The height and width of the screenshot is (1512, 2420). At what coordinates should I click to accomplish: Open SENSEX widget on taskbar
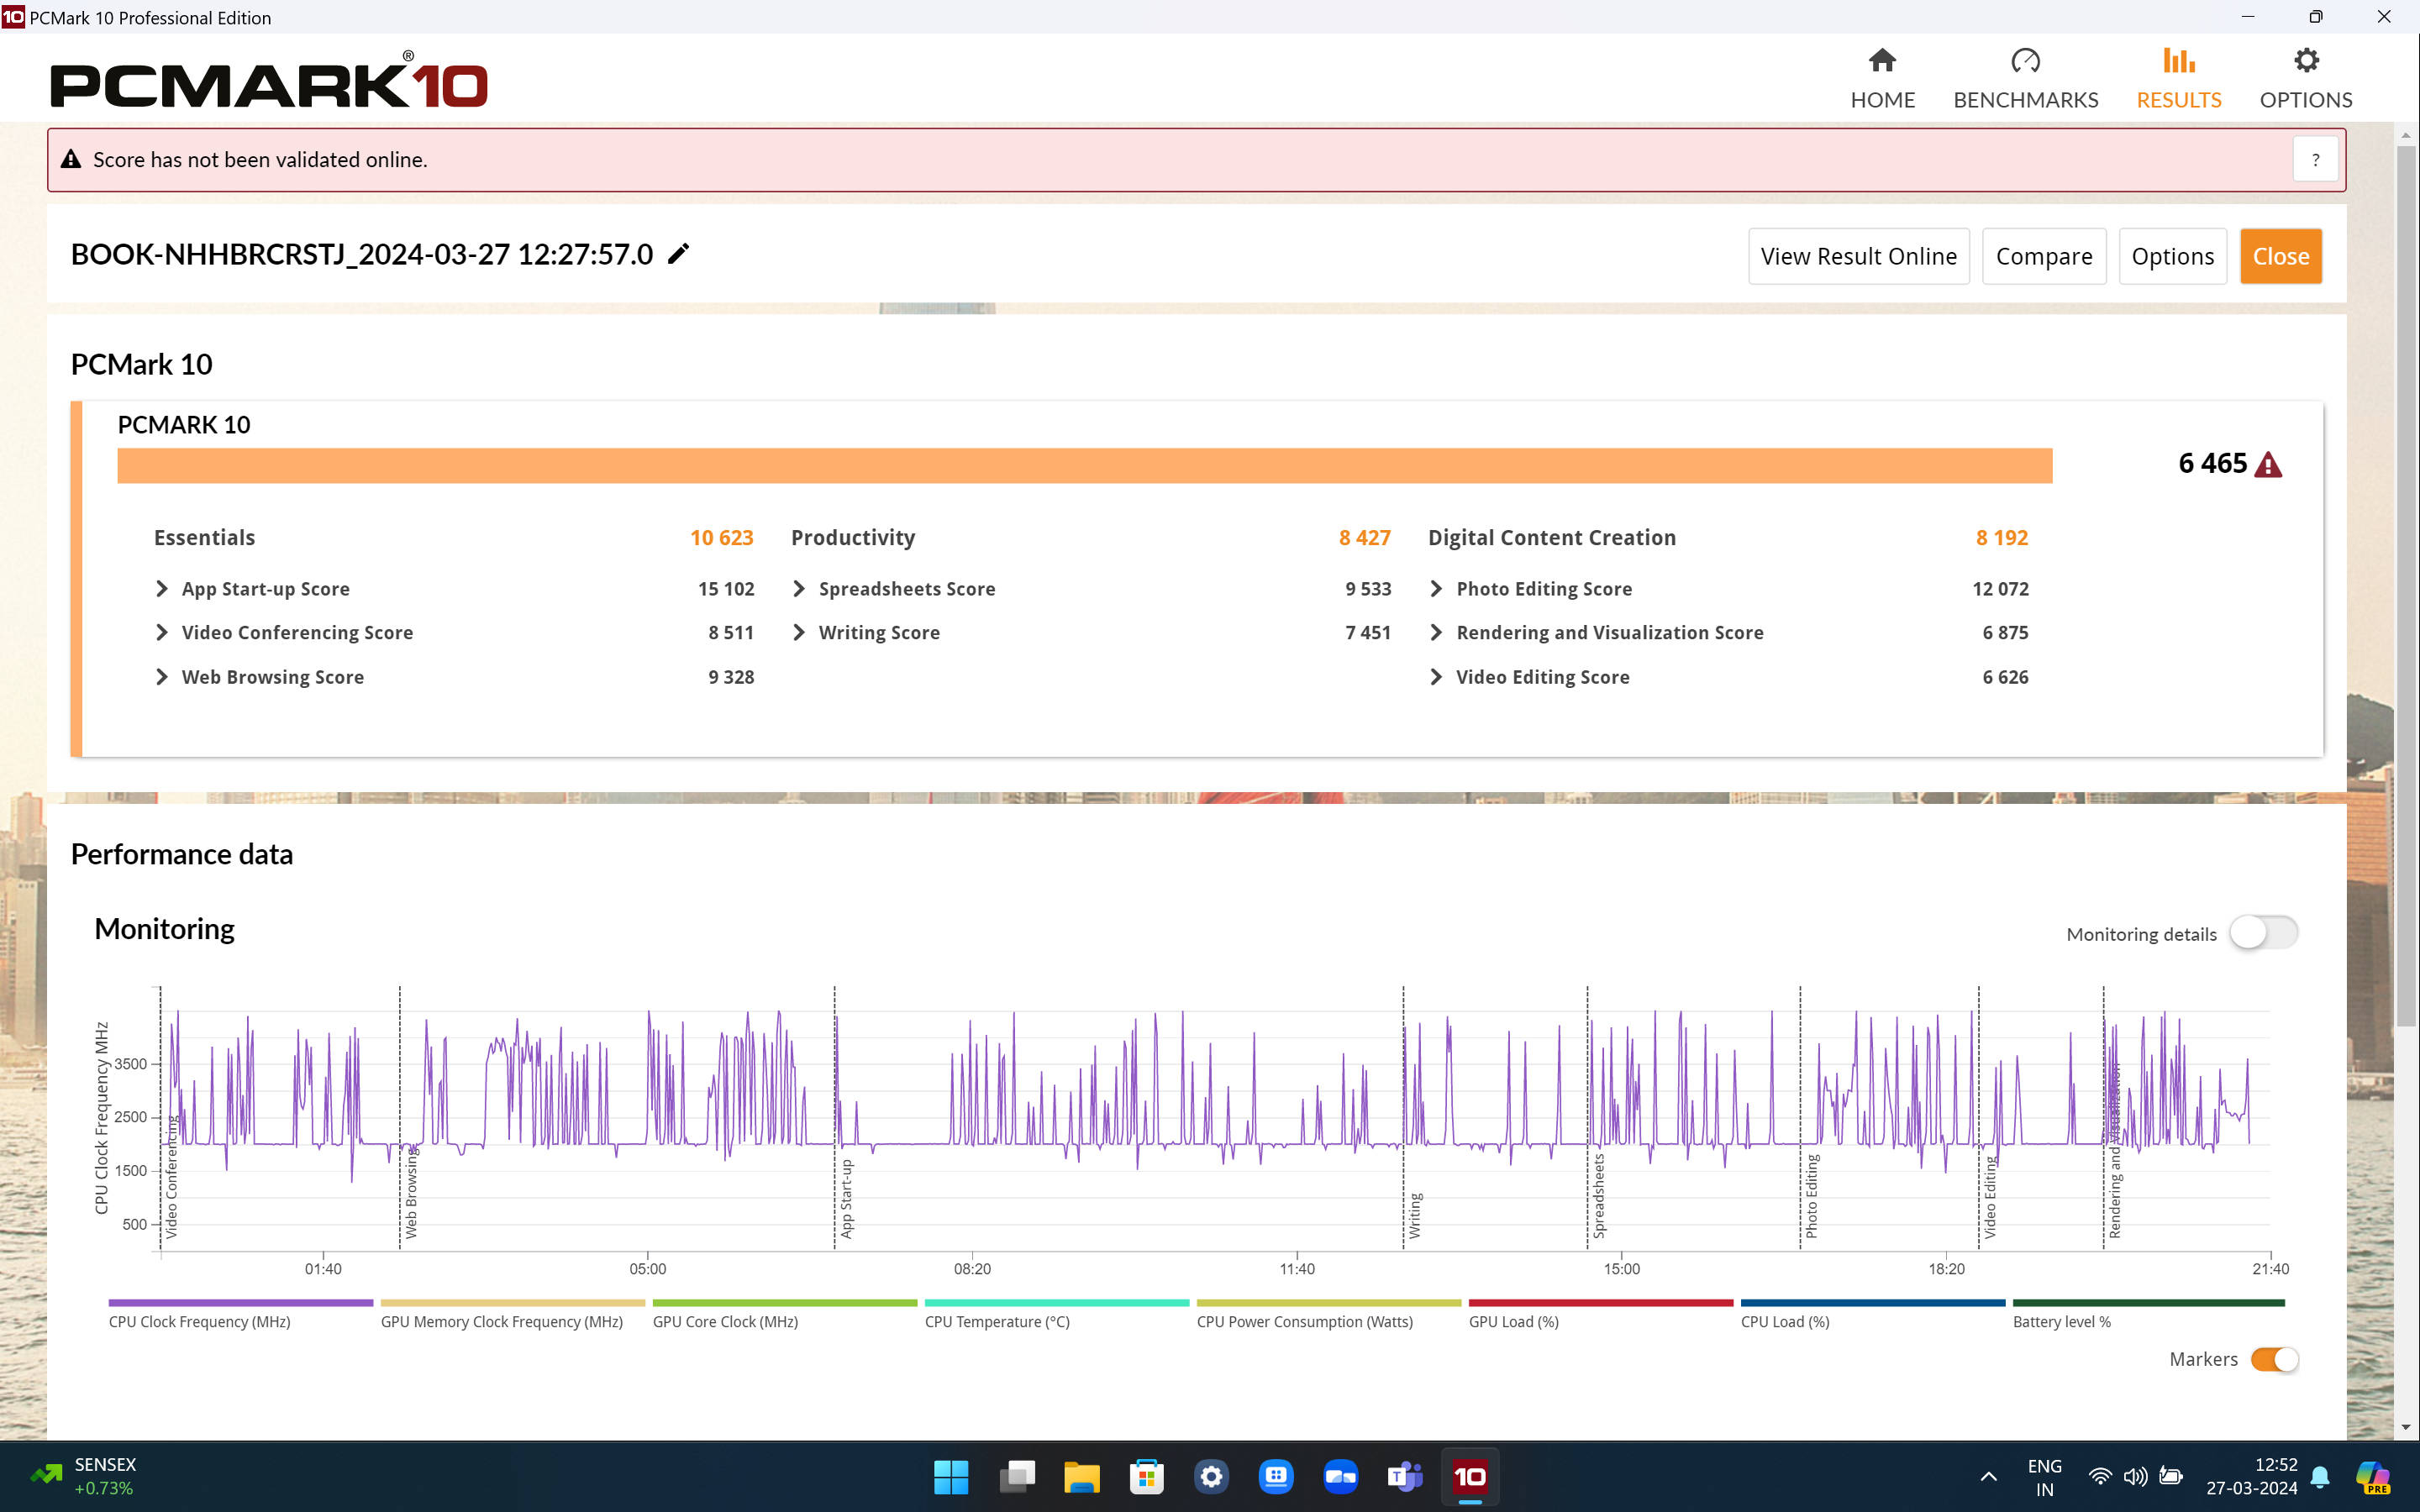(x=83, y=1476)
